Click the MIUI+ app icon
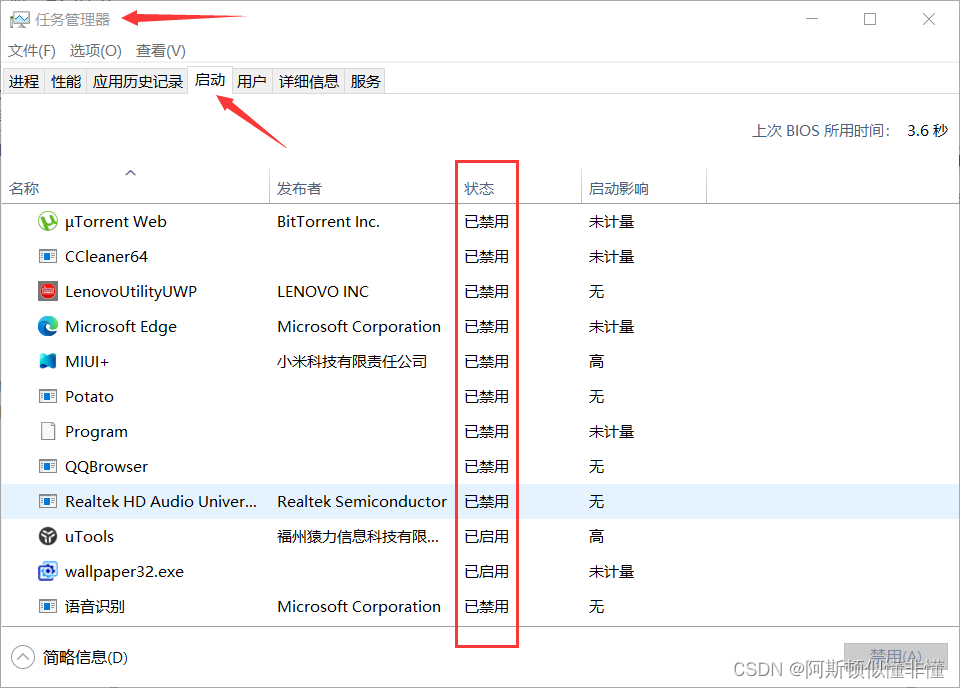The height and width of the screenshot is (688, 960). tap(48, 361)
